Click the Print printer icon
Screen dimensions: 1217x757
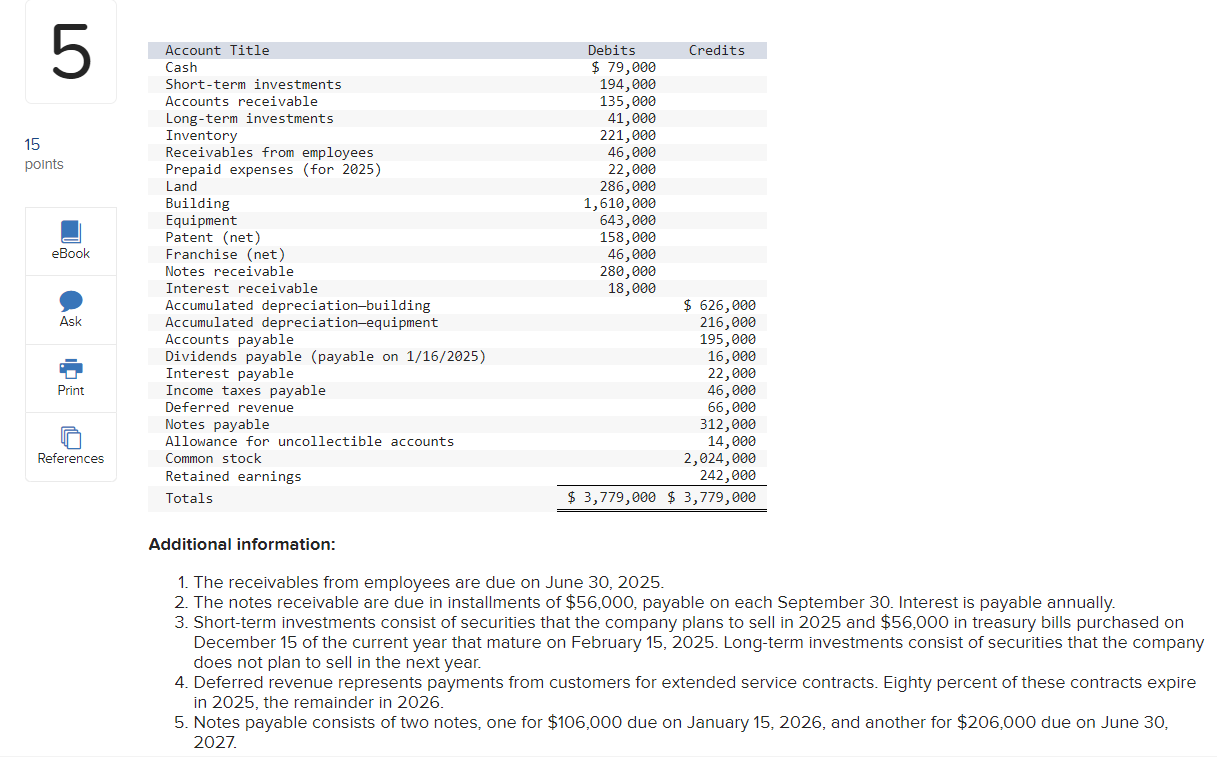71,369
